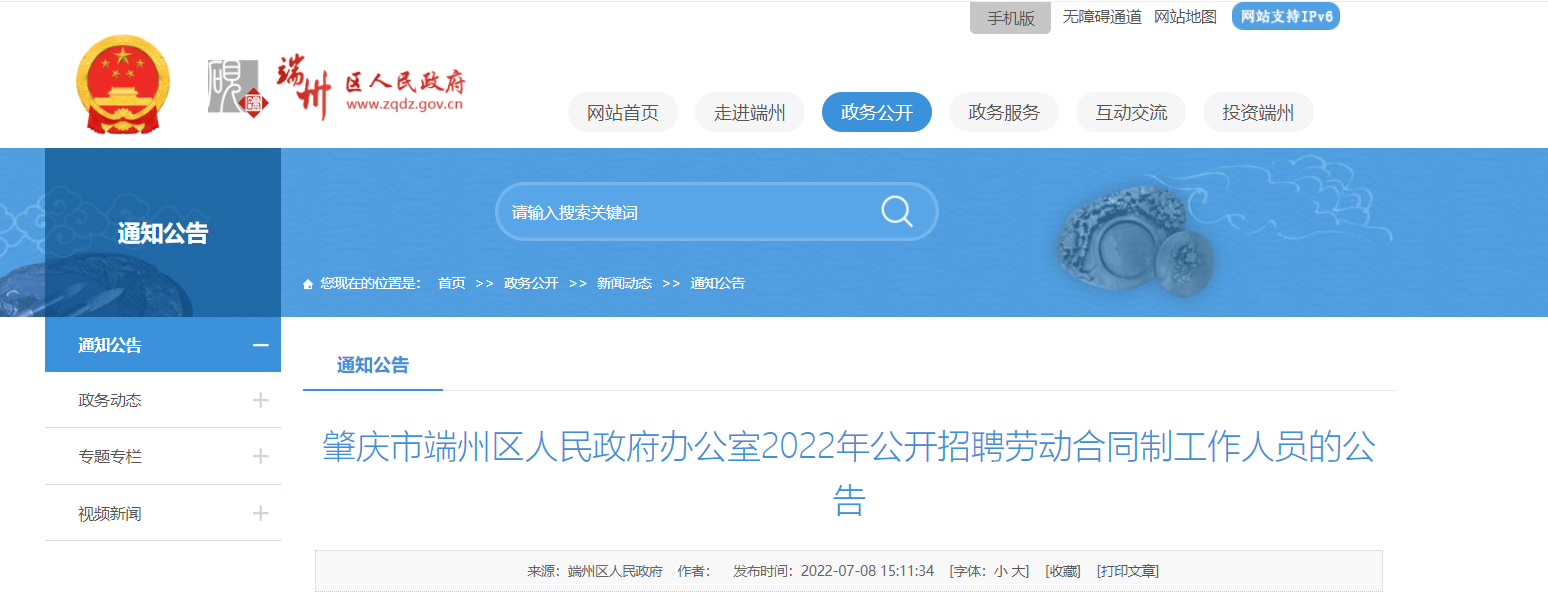Click the article title about 2022年公开招聘
Screen dimensions: 1548x606
(848, 473)
